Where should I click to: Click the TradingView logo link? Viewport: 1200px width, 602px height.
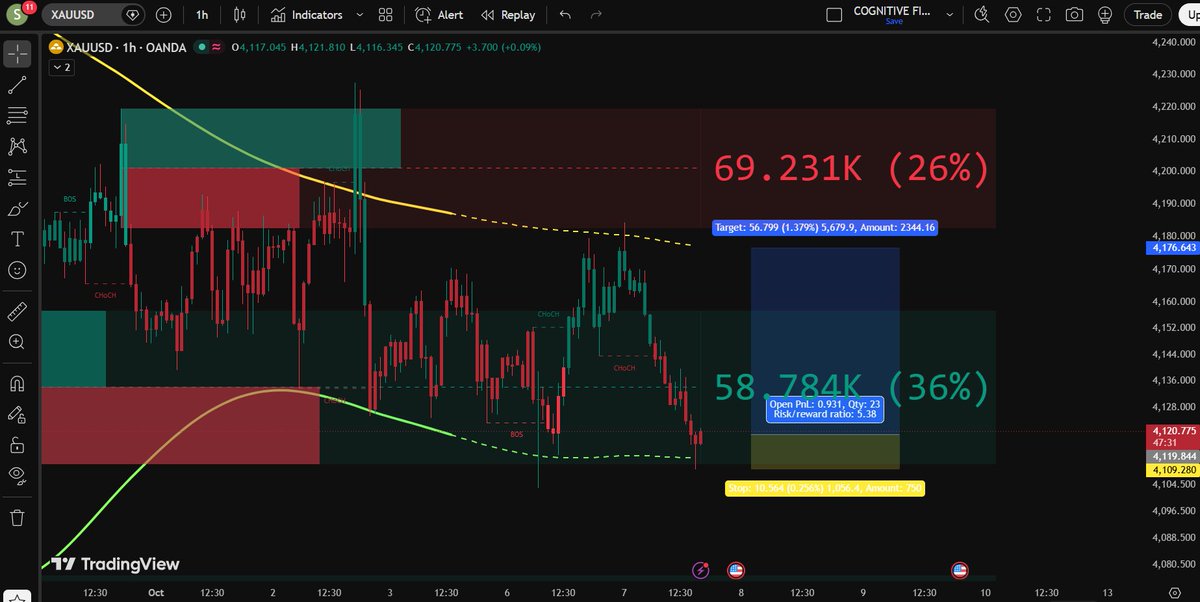[115, 564]
